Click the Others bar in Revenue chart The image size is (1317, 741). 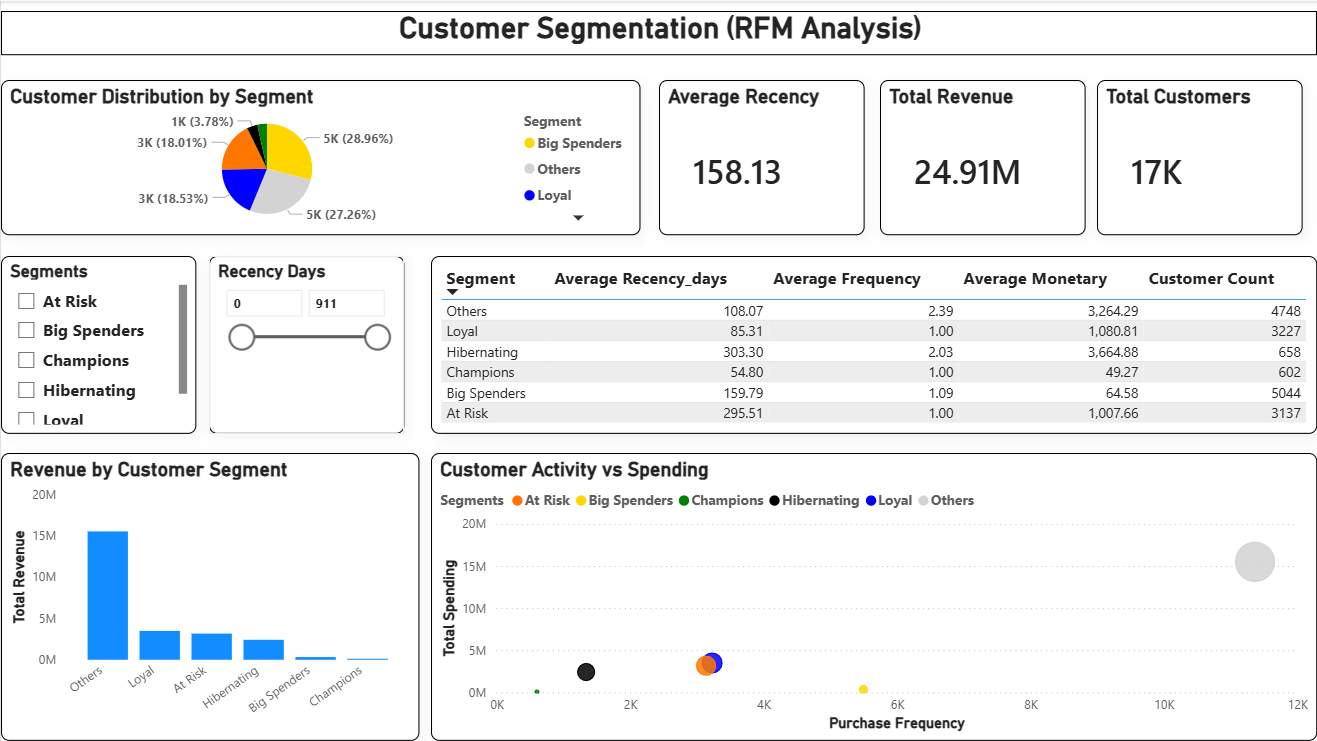tap(106, 595)
